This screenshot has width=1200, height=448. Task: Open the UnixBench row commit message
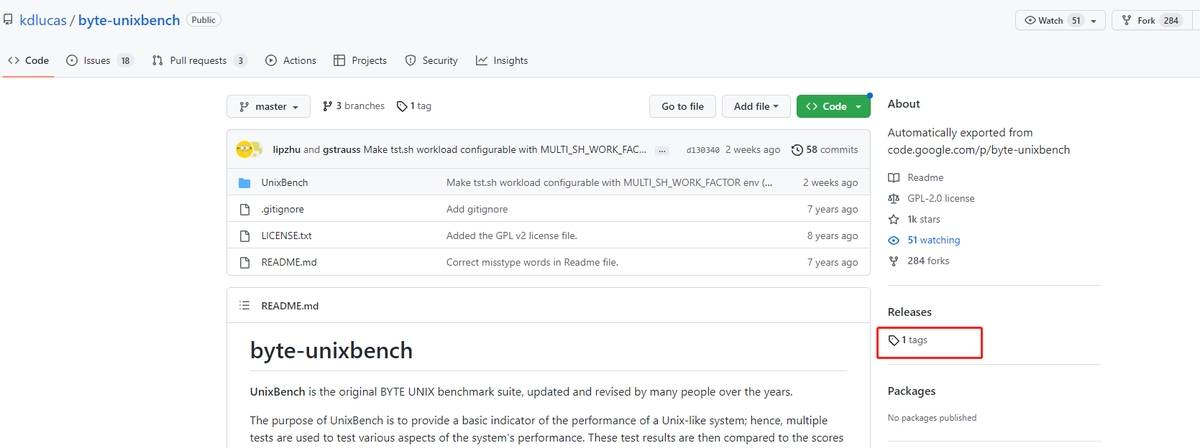coord(610,183)
